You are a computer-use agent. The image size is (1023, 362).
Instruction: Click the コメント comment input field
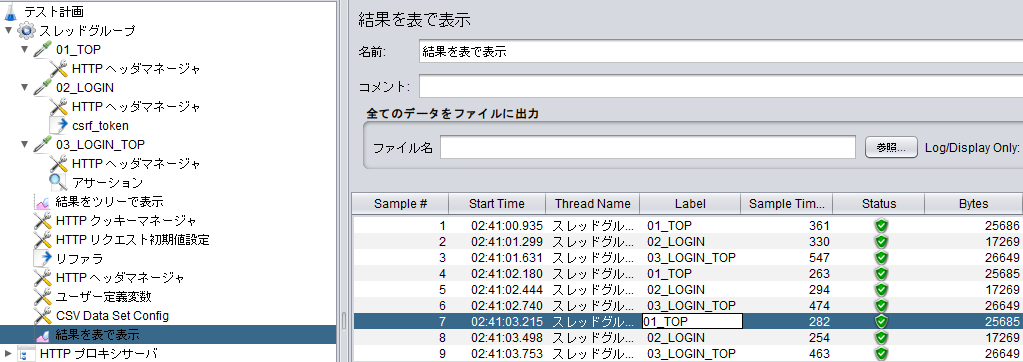(720, 86)
